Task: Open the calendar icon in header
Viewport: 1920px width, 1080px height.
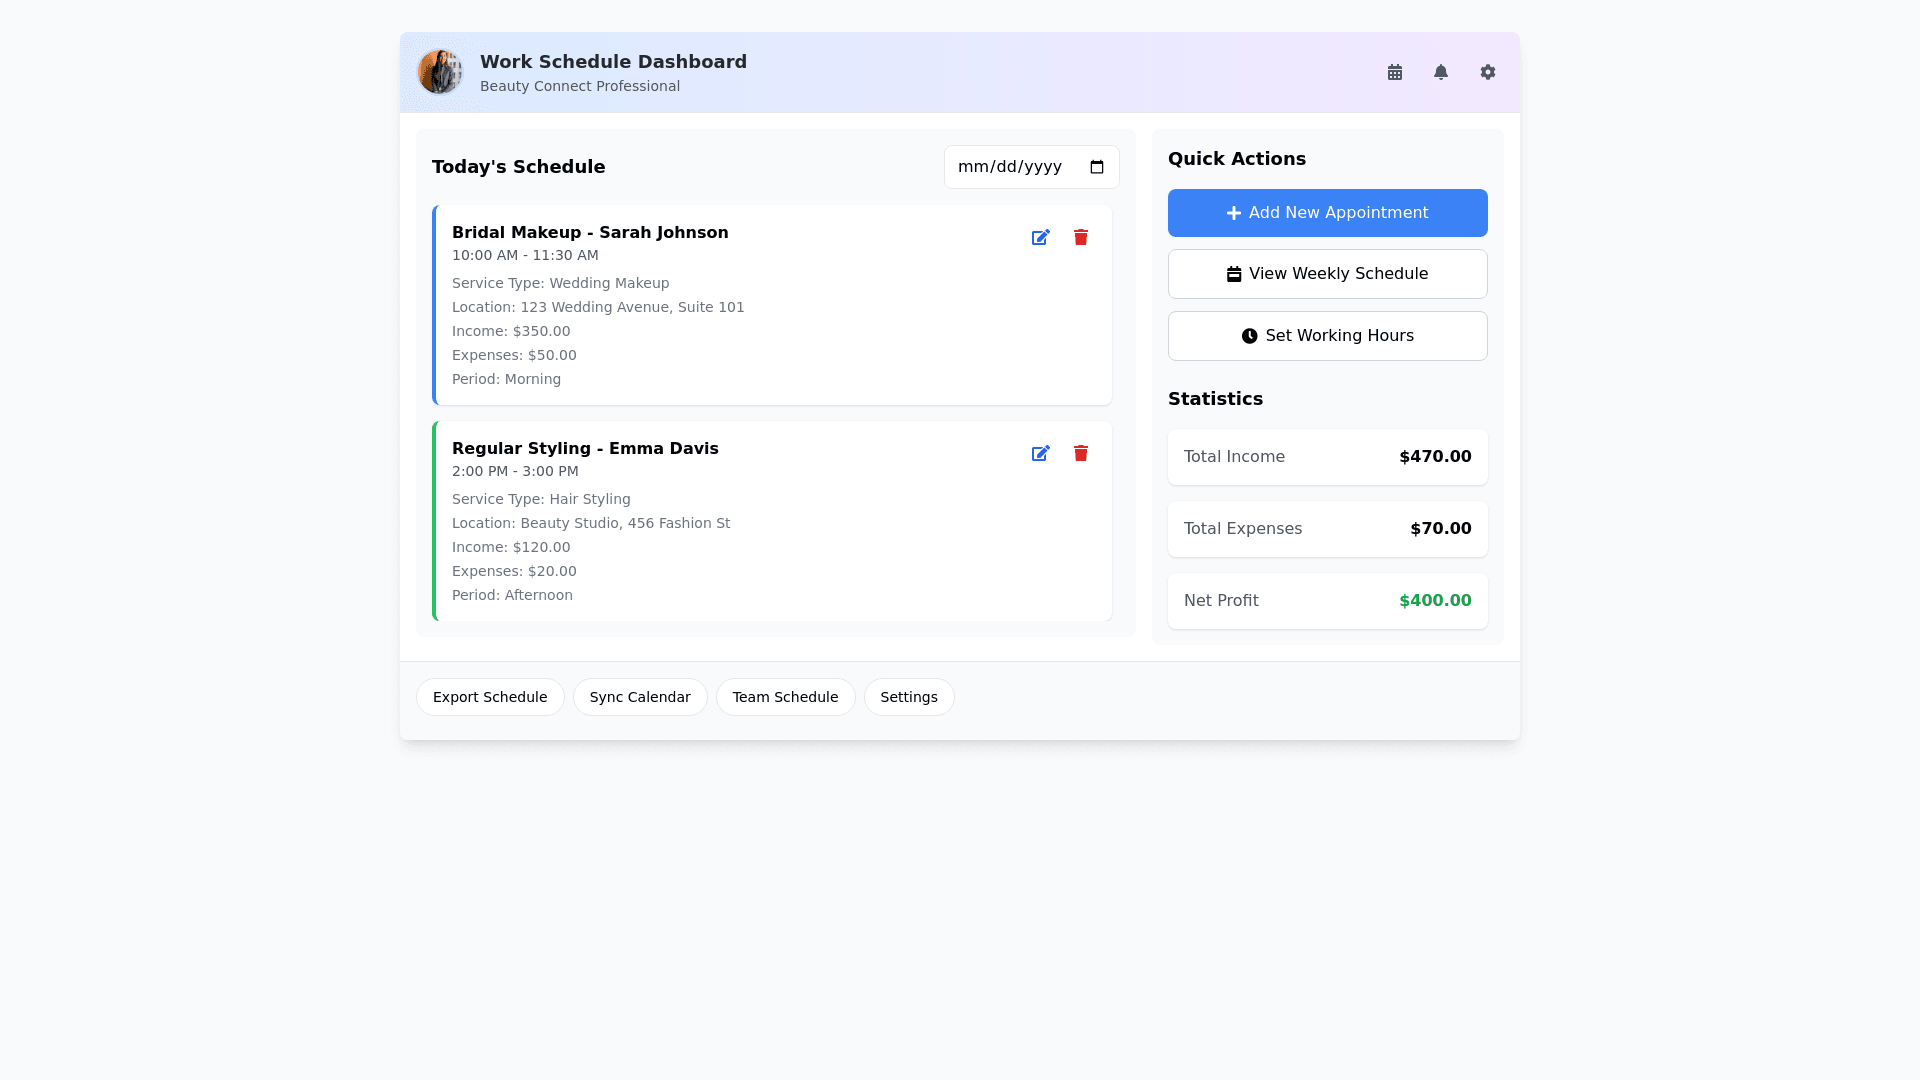Action: coord(1395,72)
